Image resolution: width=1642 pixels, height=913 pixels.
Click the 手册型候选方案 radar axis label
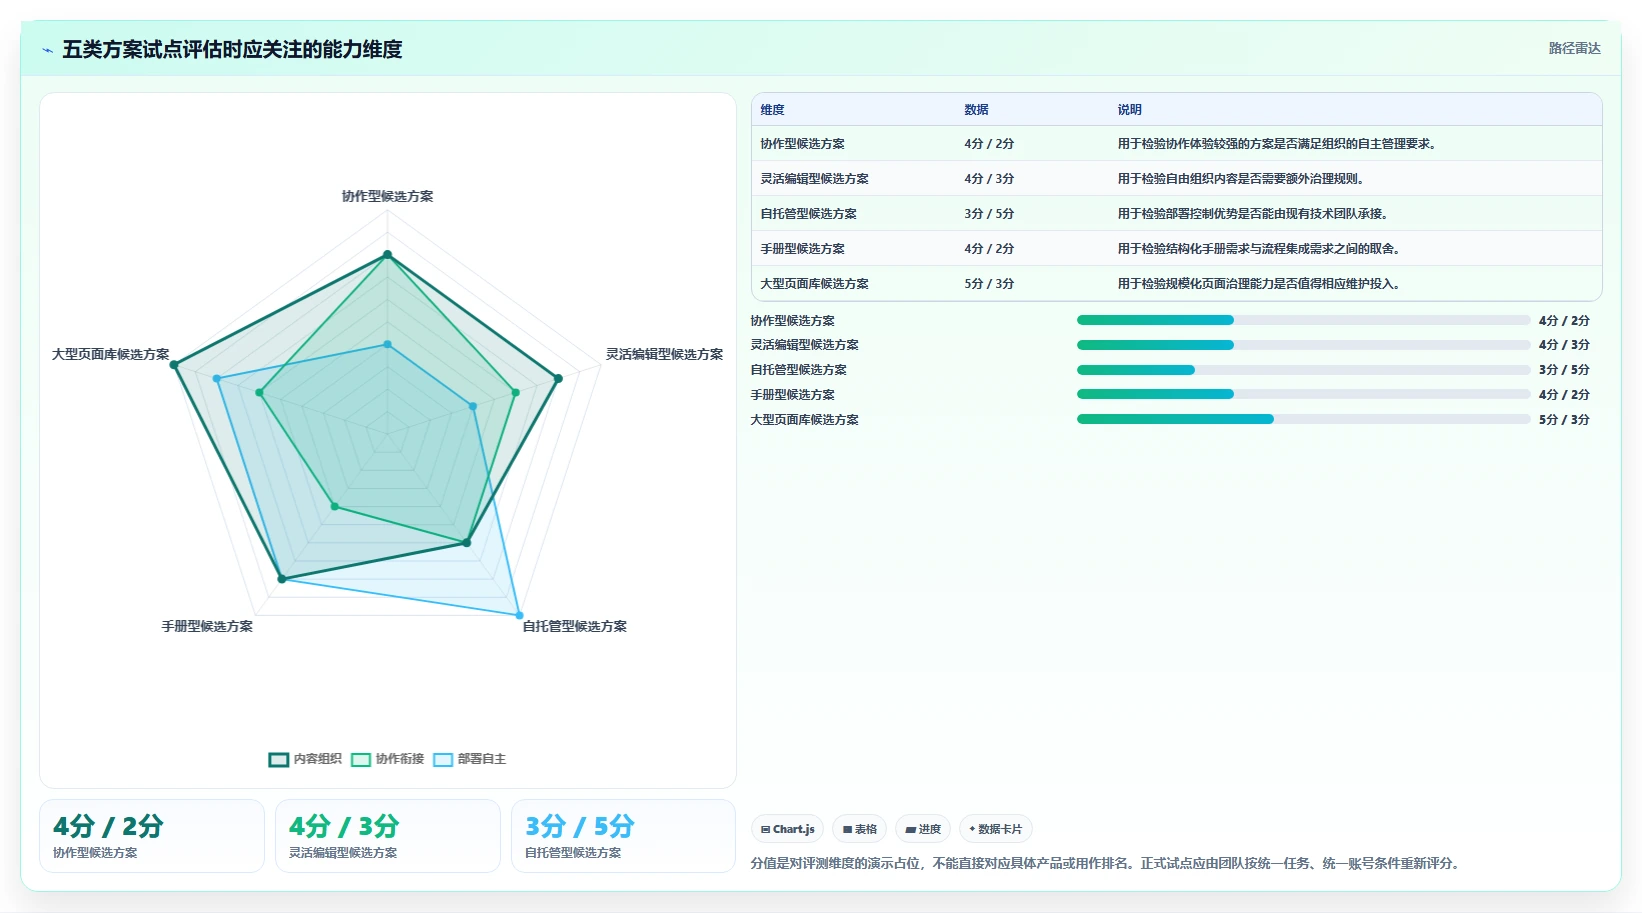point(207,626)
